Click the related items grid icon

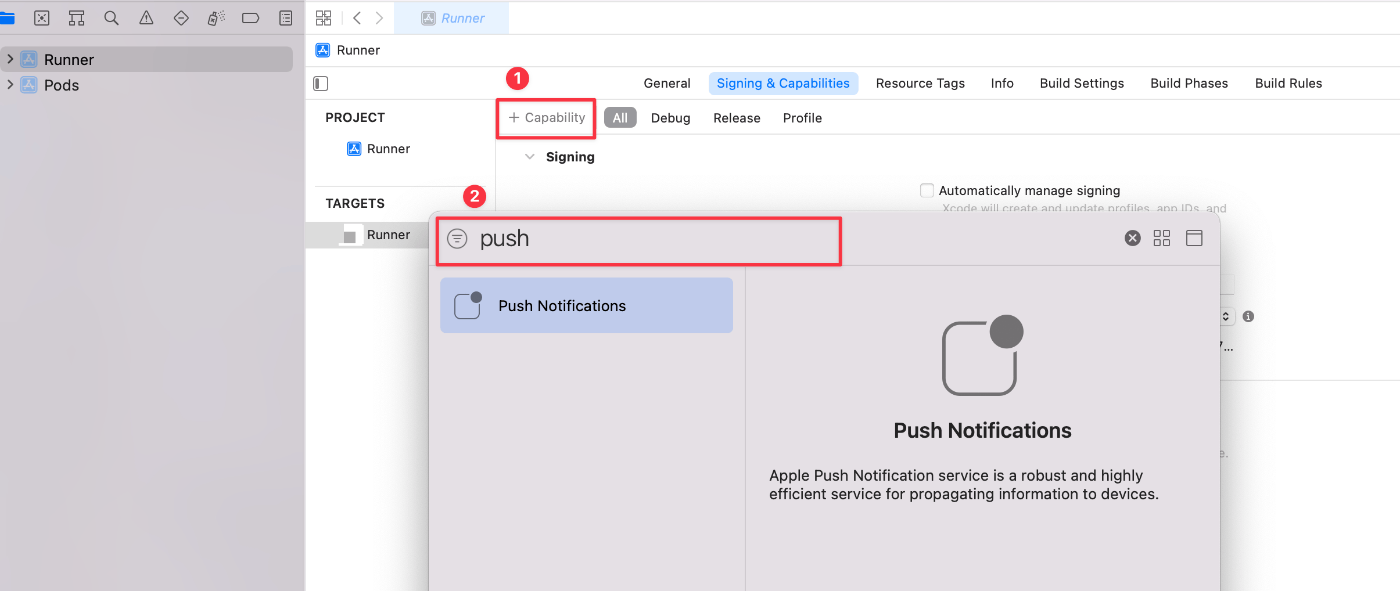[323, 18]
